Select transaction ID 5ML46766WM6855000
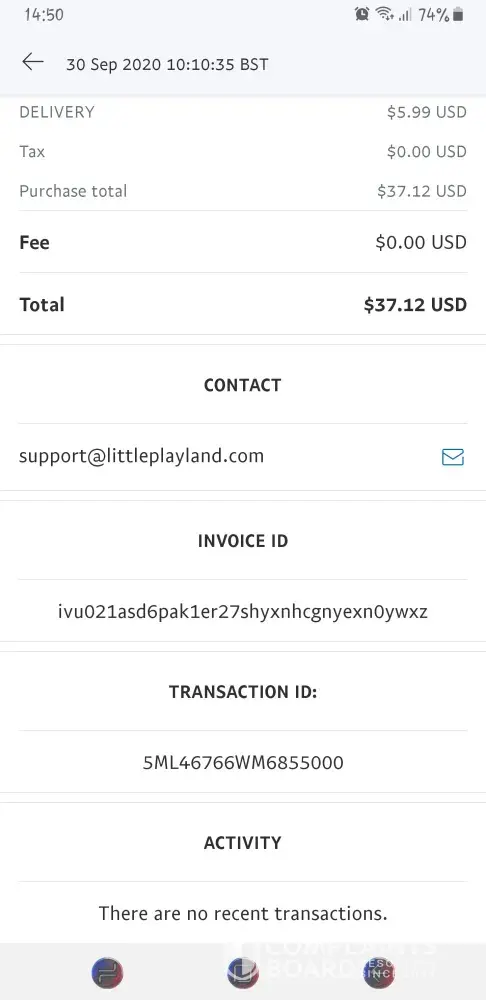This screenshot has height=1000, width=486. [243, 763]
